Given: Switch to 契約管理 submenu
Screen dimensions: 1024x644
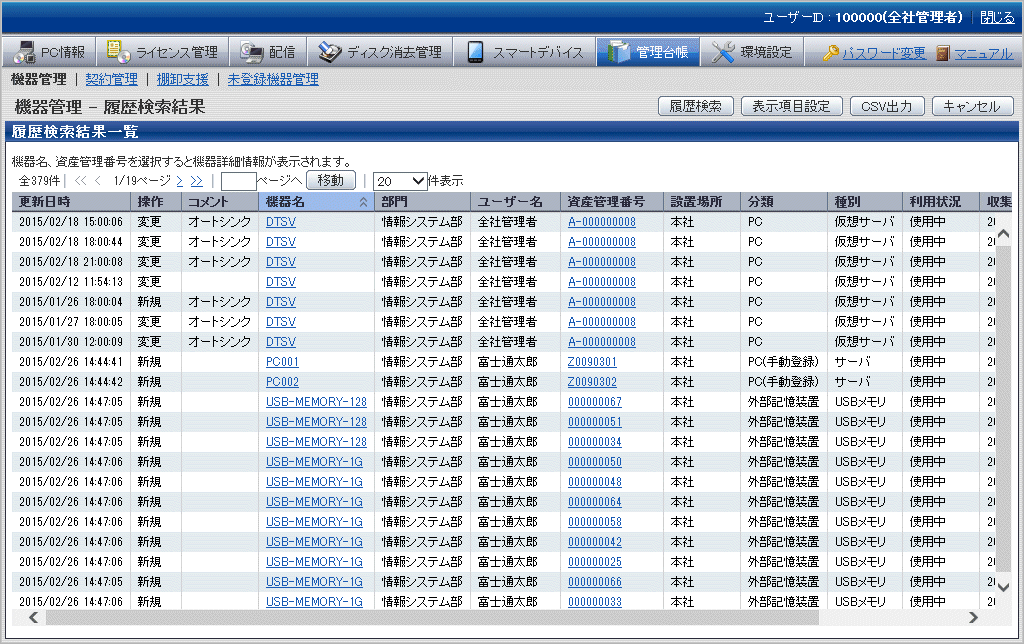Looking at the screenshot, I should (x=111, y=79).
